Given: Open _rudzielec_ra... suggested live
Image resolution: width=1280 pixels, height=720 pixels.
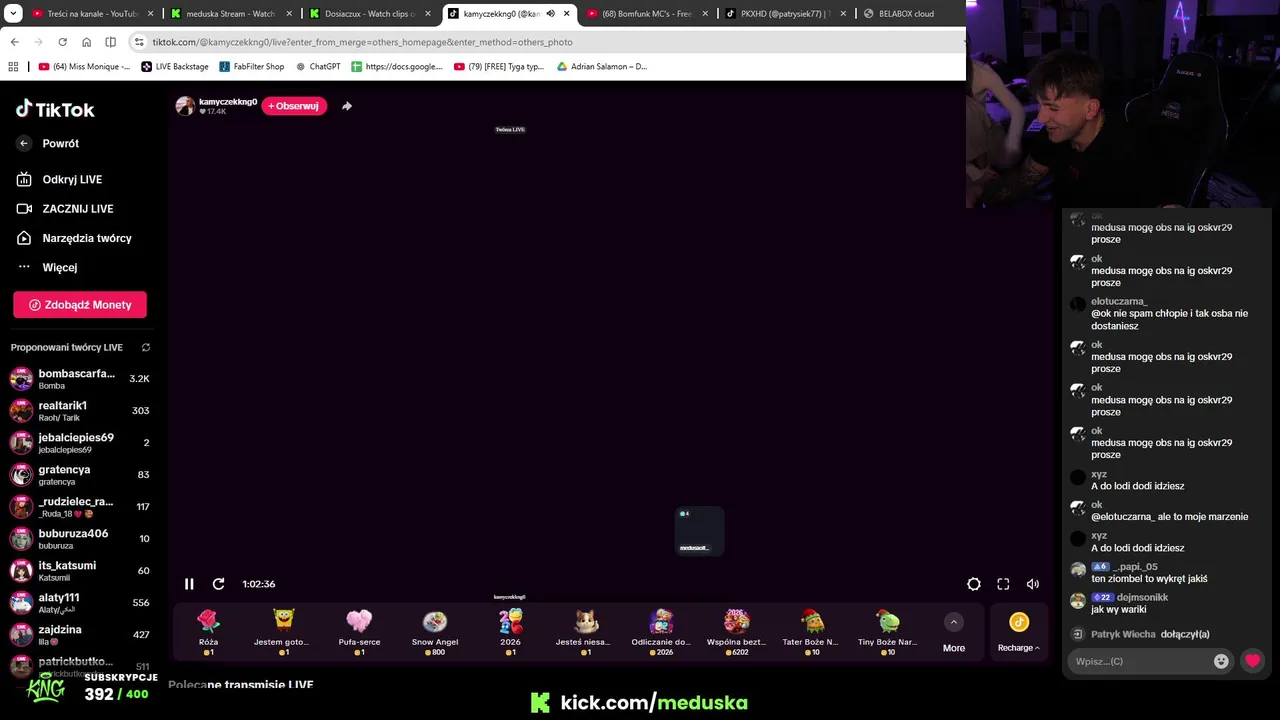Looking at the screenshot, I should (x=80, y=507).
